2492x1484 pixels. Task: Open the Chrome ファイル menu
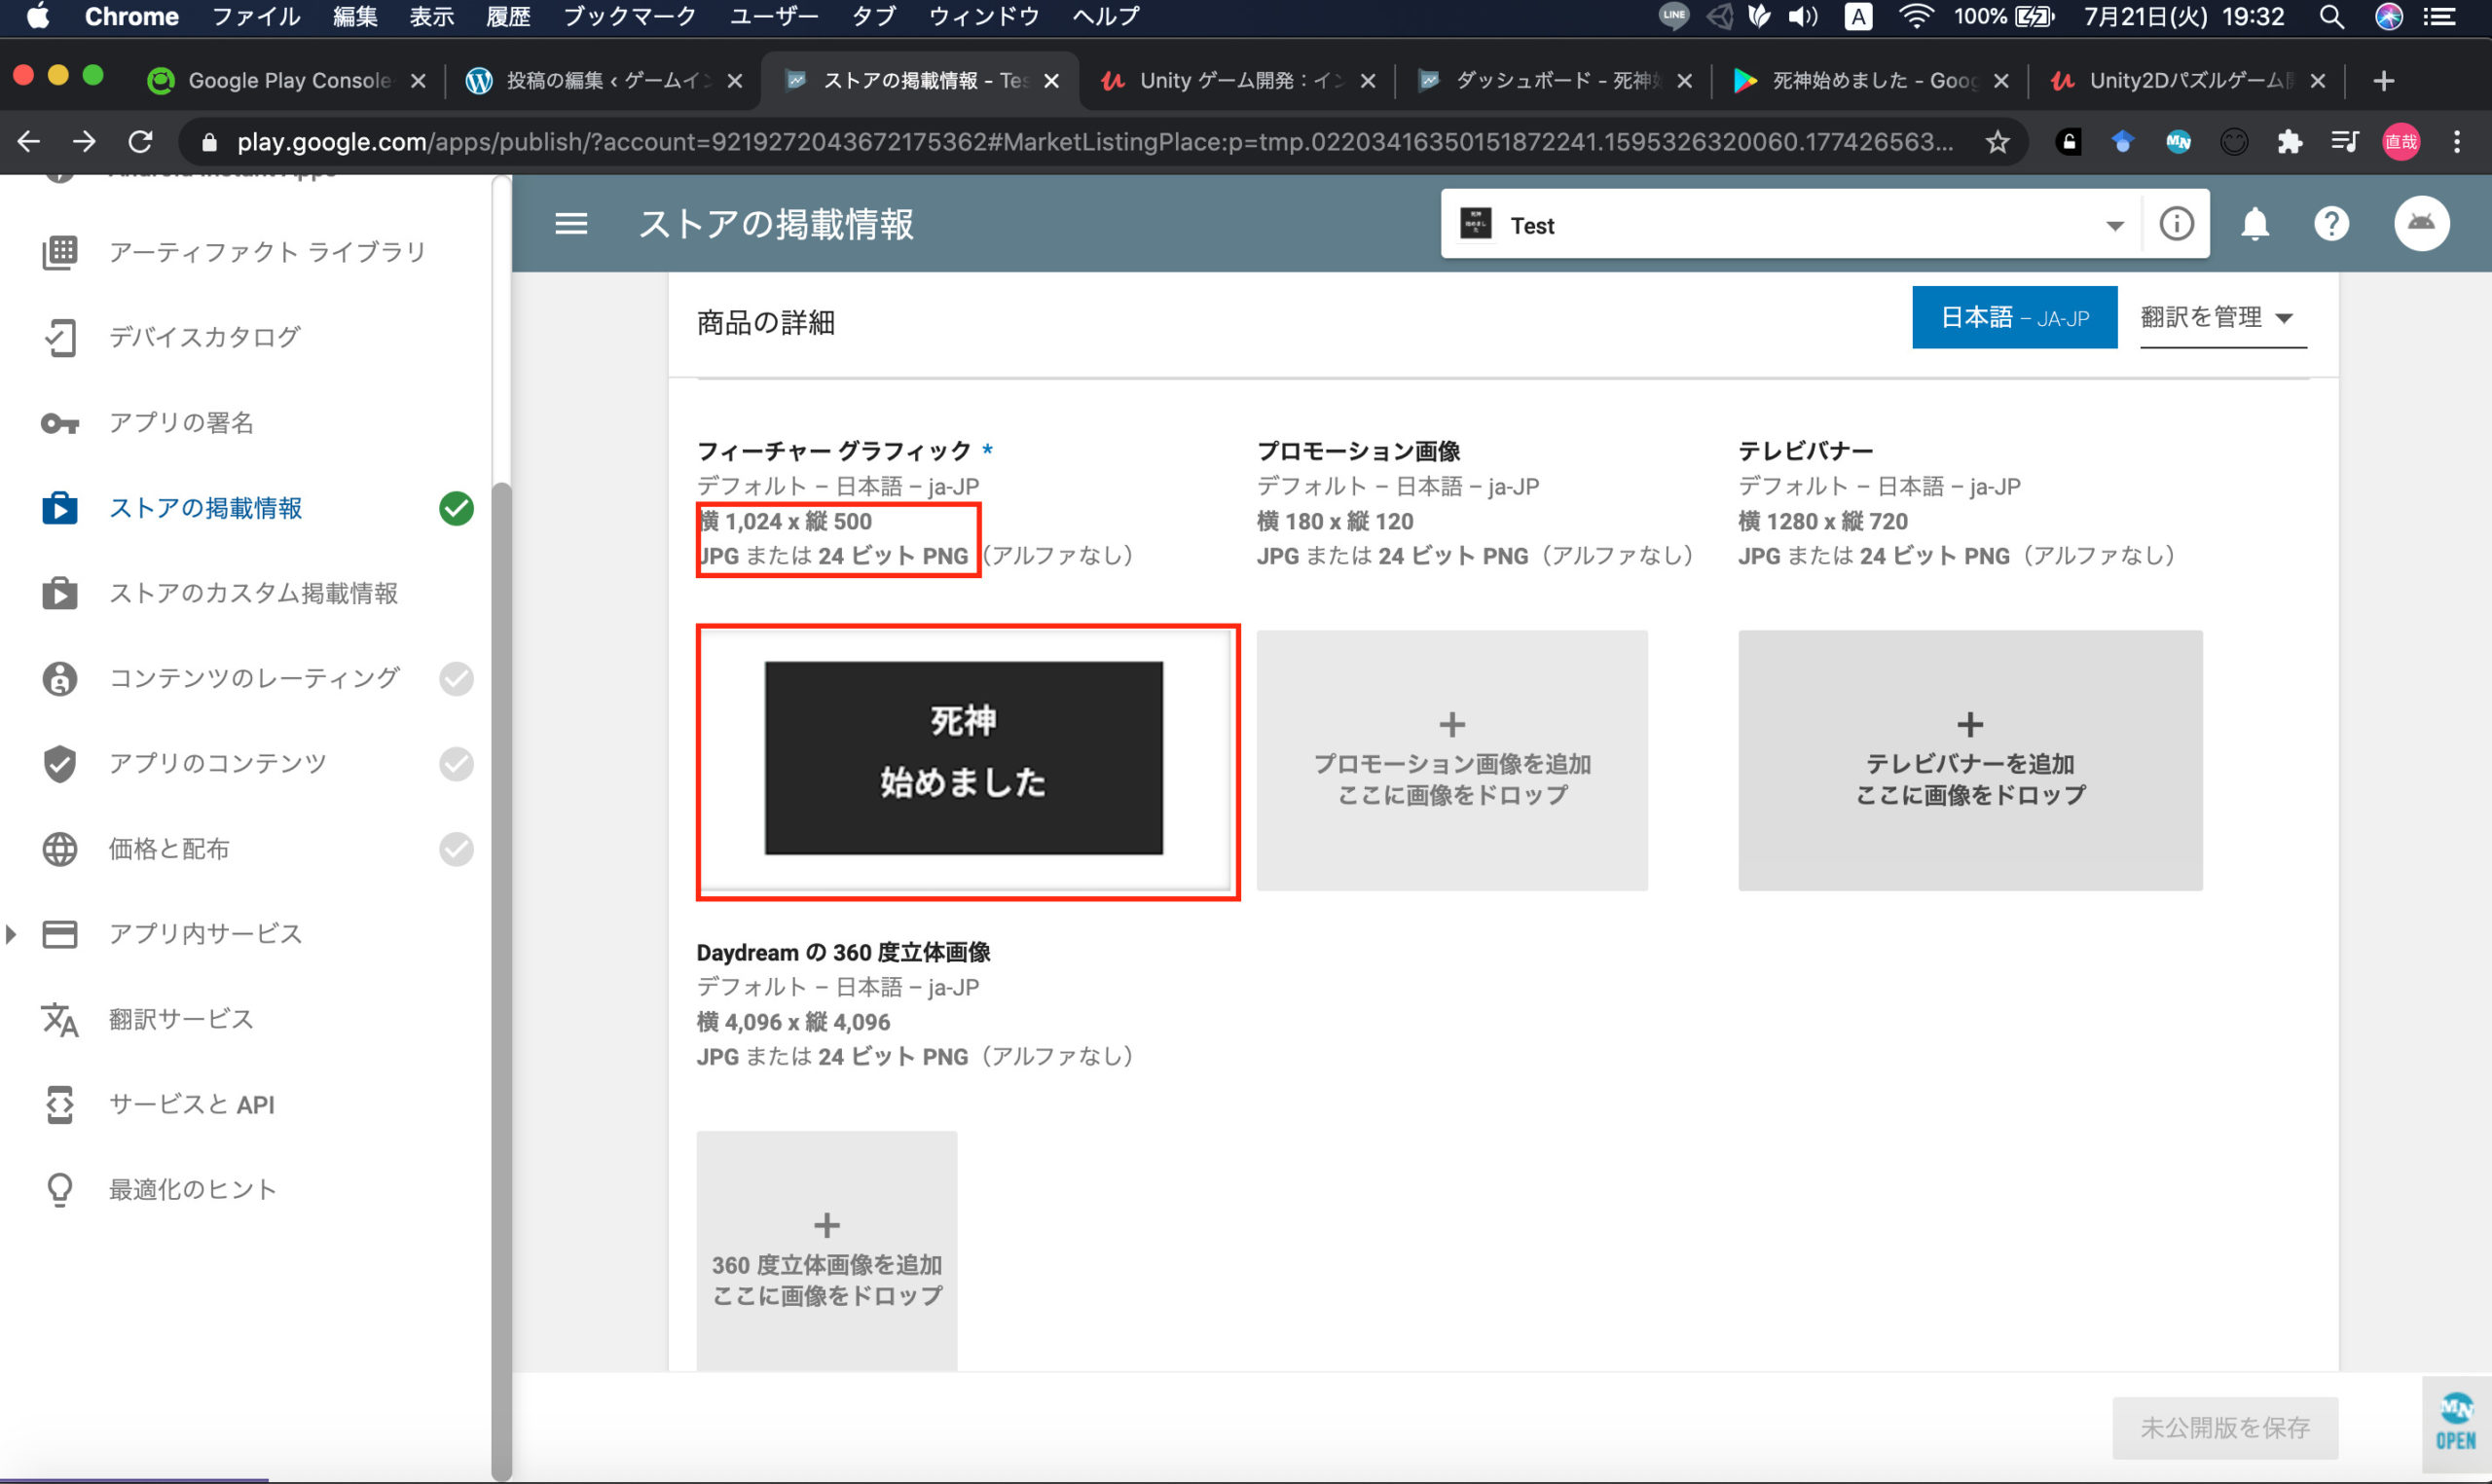point(256,17)
